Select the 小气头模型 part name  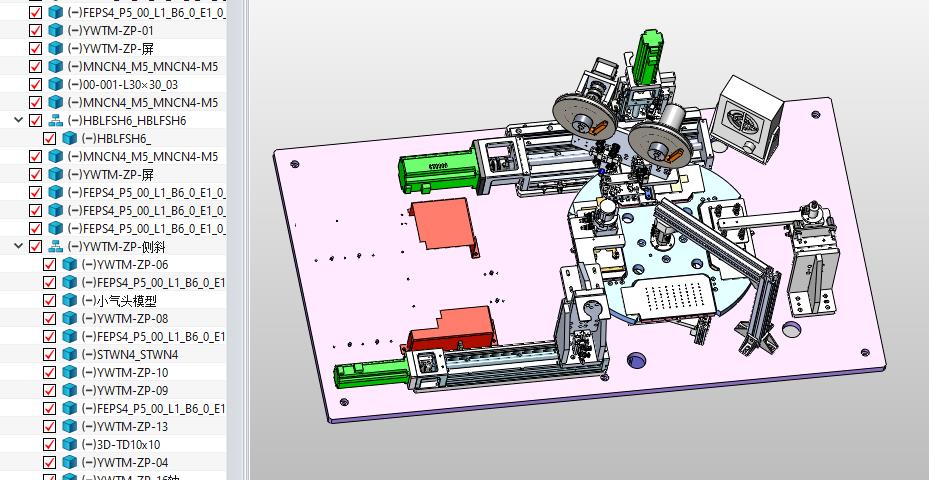pos(119,300)
